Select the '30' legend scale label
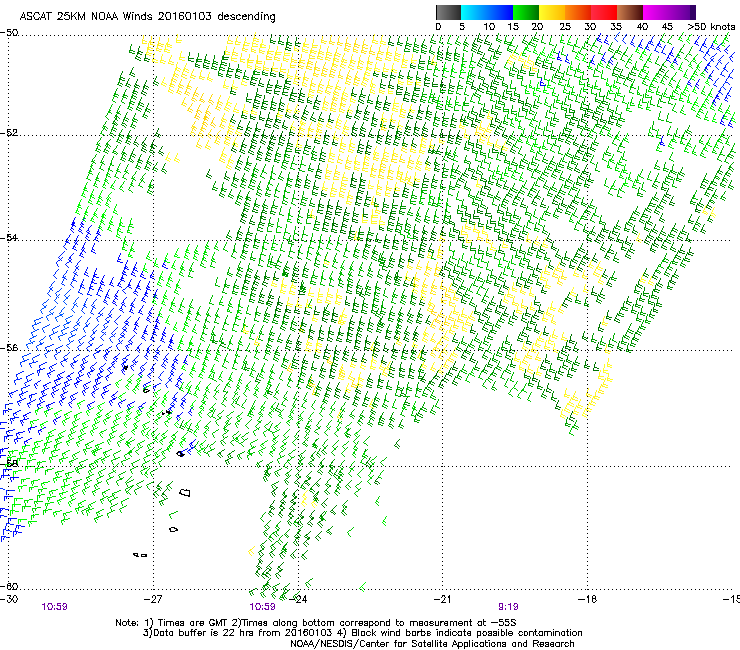This screenshot has height=650, width=740. click(590, 27)
